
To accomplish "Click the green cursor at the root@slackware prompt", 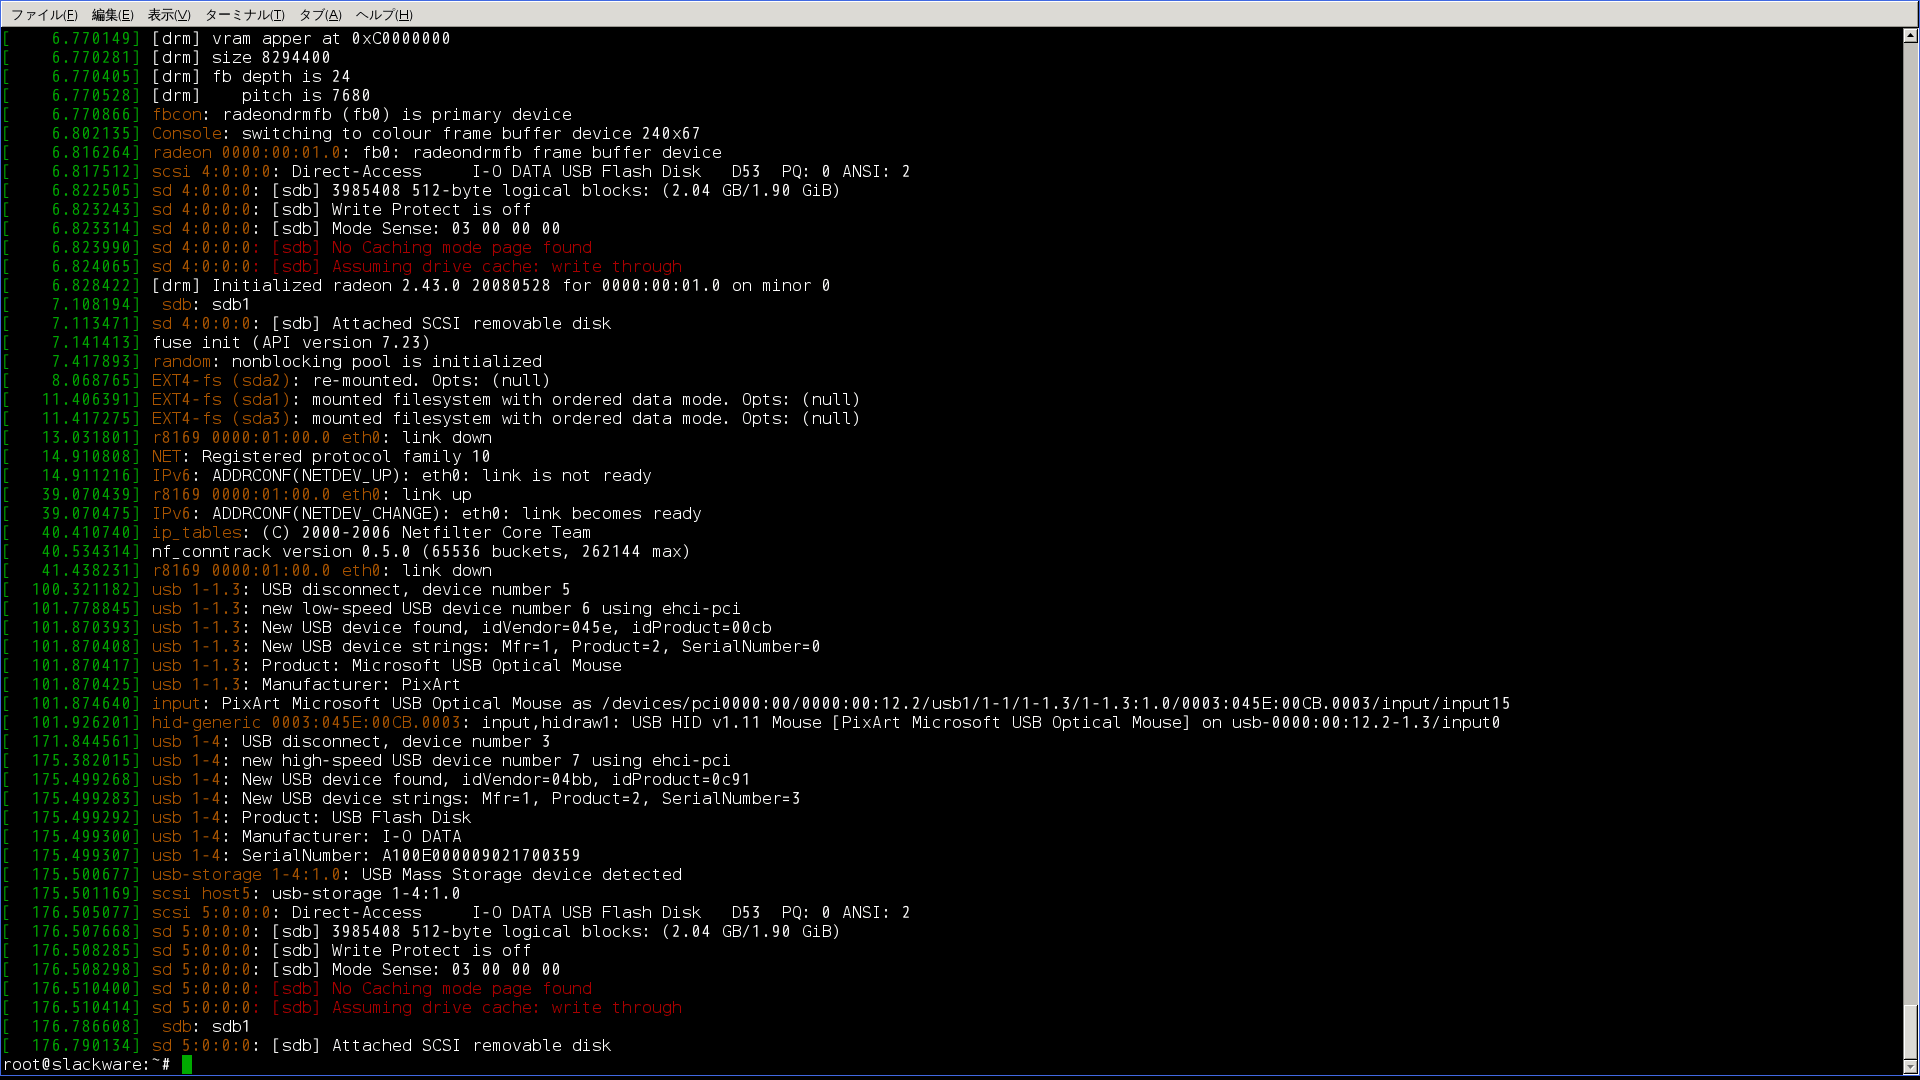I will click(x=187, y=1064).
